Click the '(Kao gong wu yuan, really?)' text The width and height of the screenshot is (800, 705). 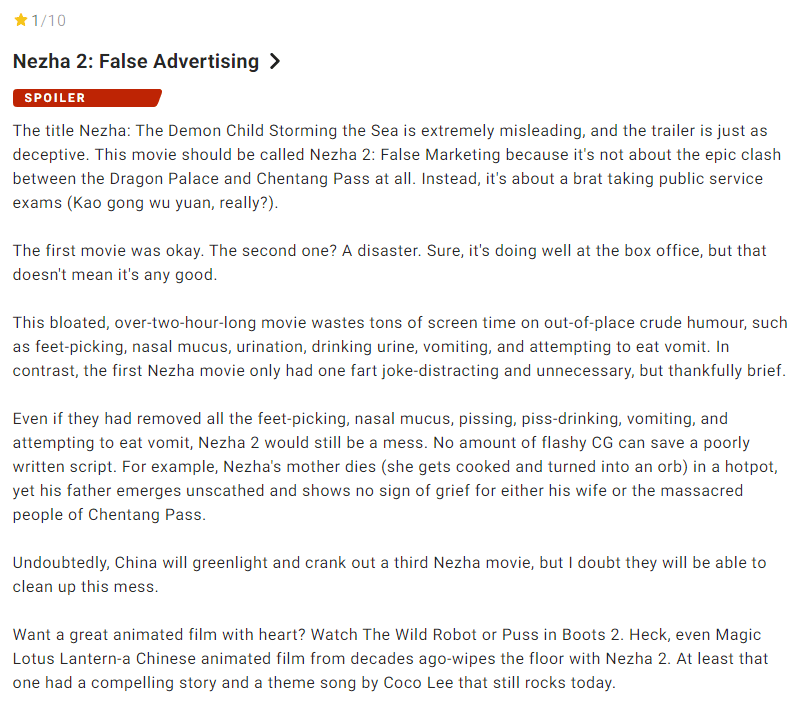172,203
